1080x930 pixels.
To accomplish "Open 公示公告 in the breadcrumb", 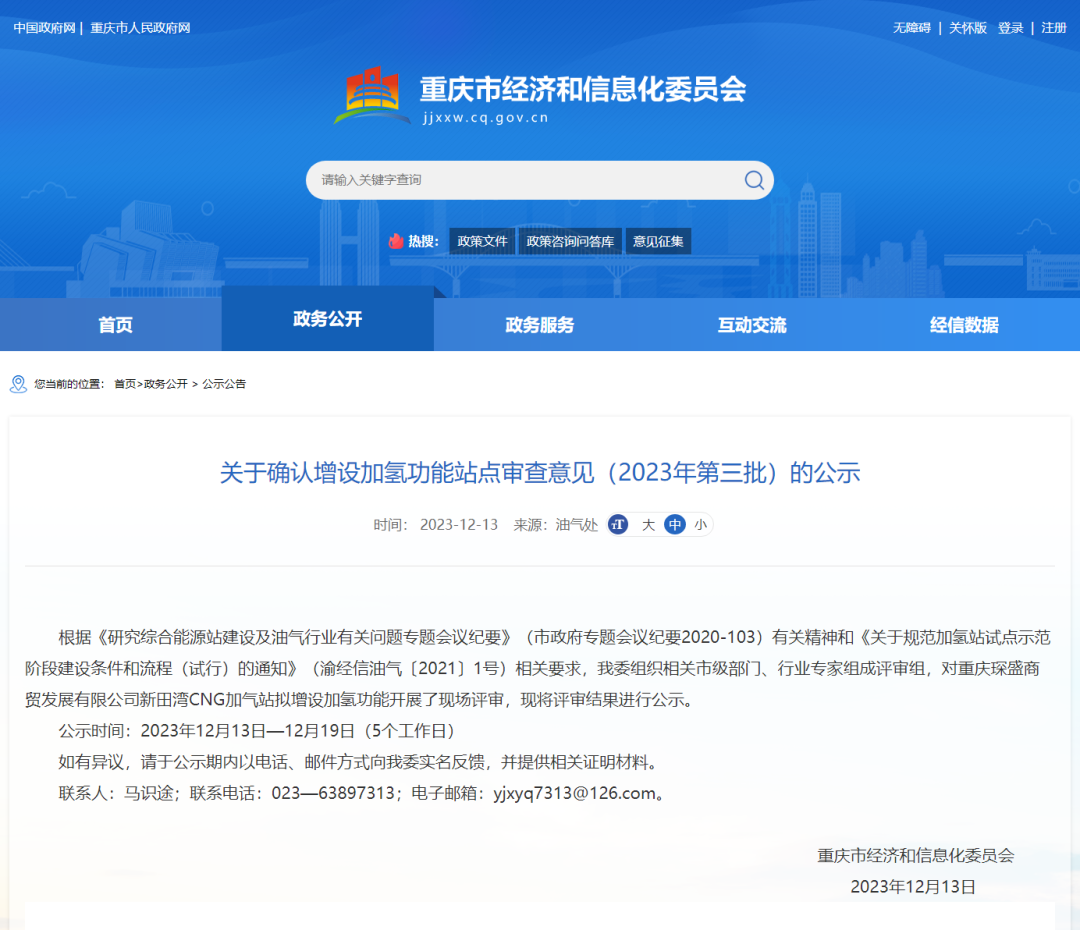I will pyautogui.click(x=224, y=384).
